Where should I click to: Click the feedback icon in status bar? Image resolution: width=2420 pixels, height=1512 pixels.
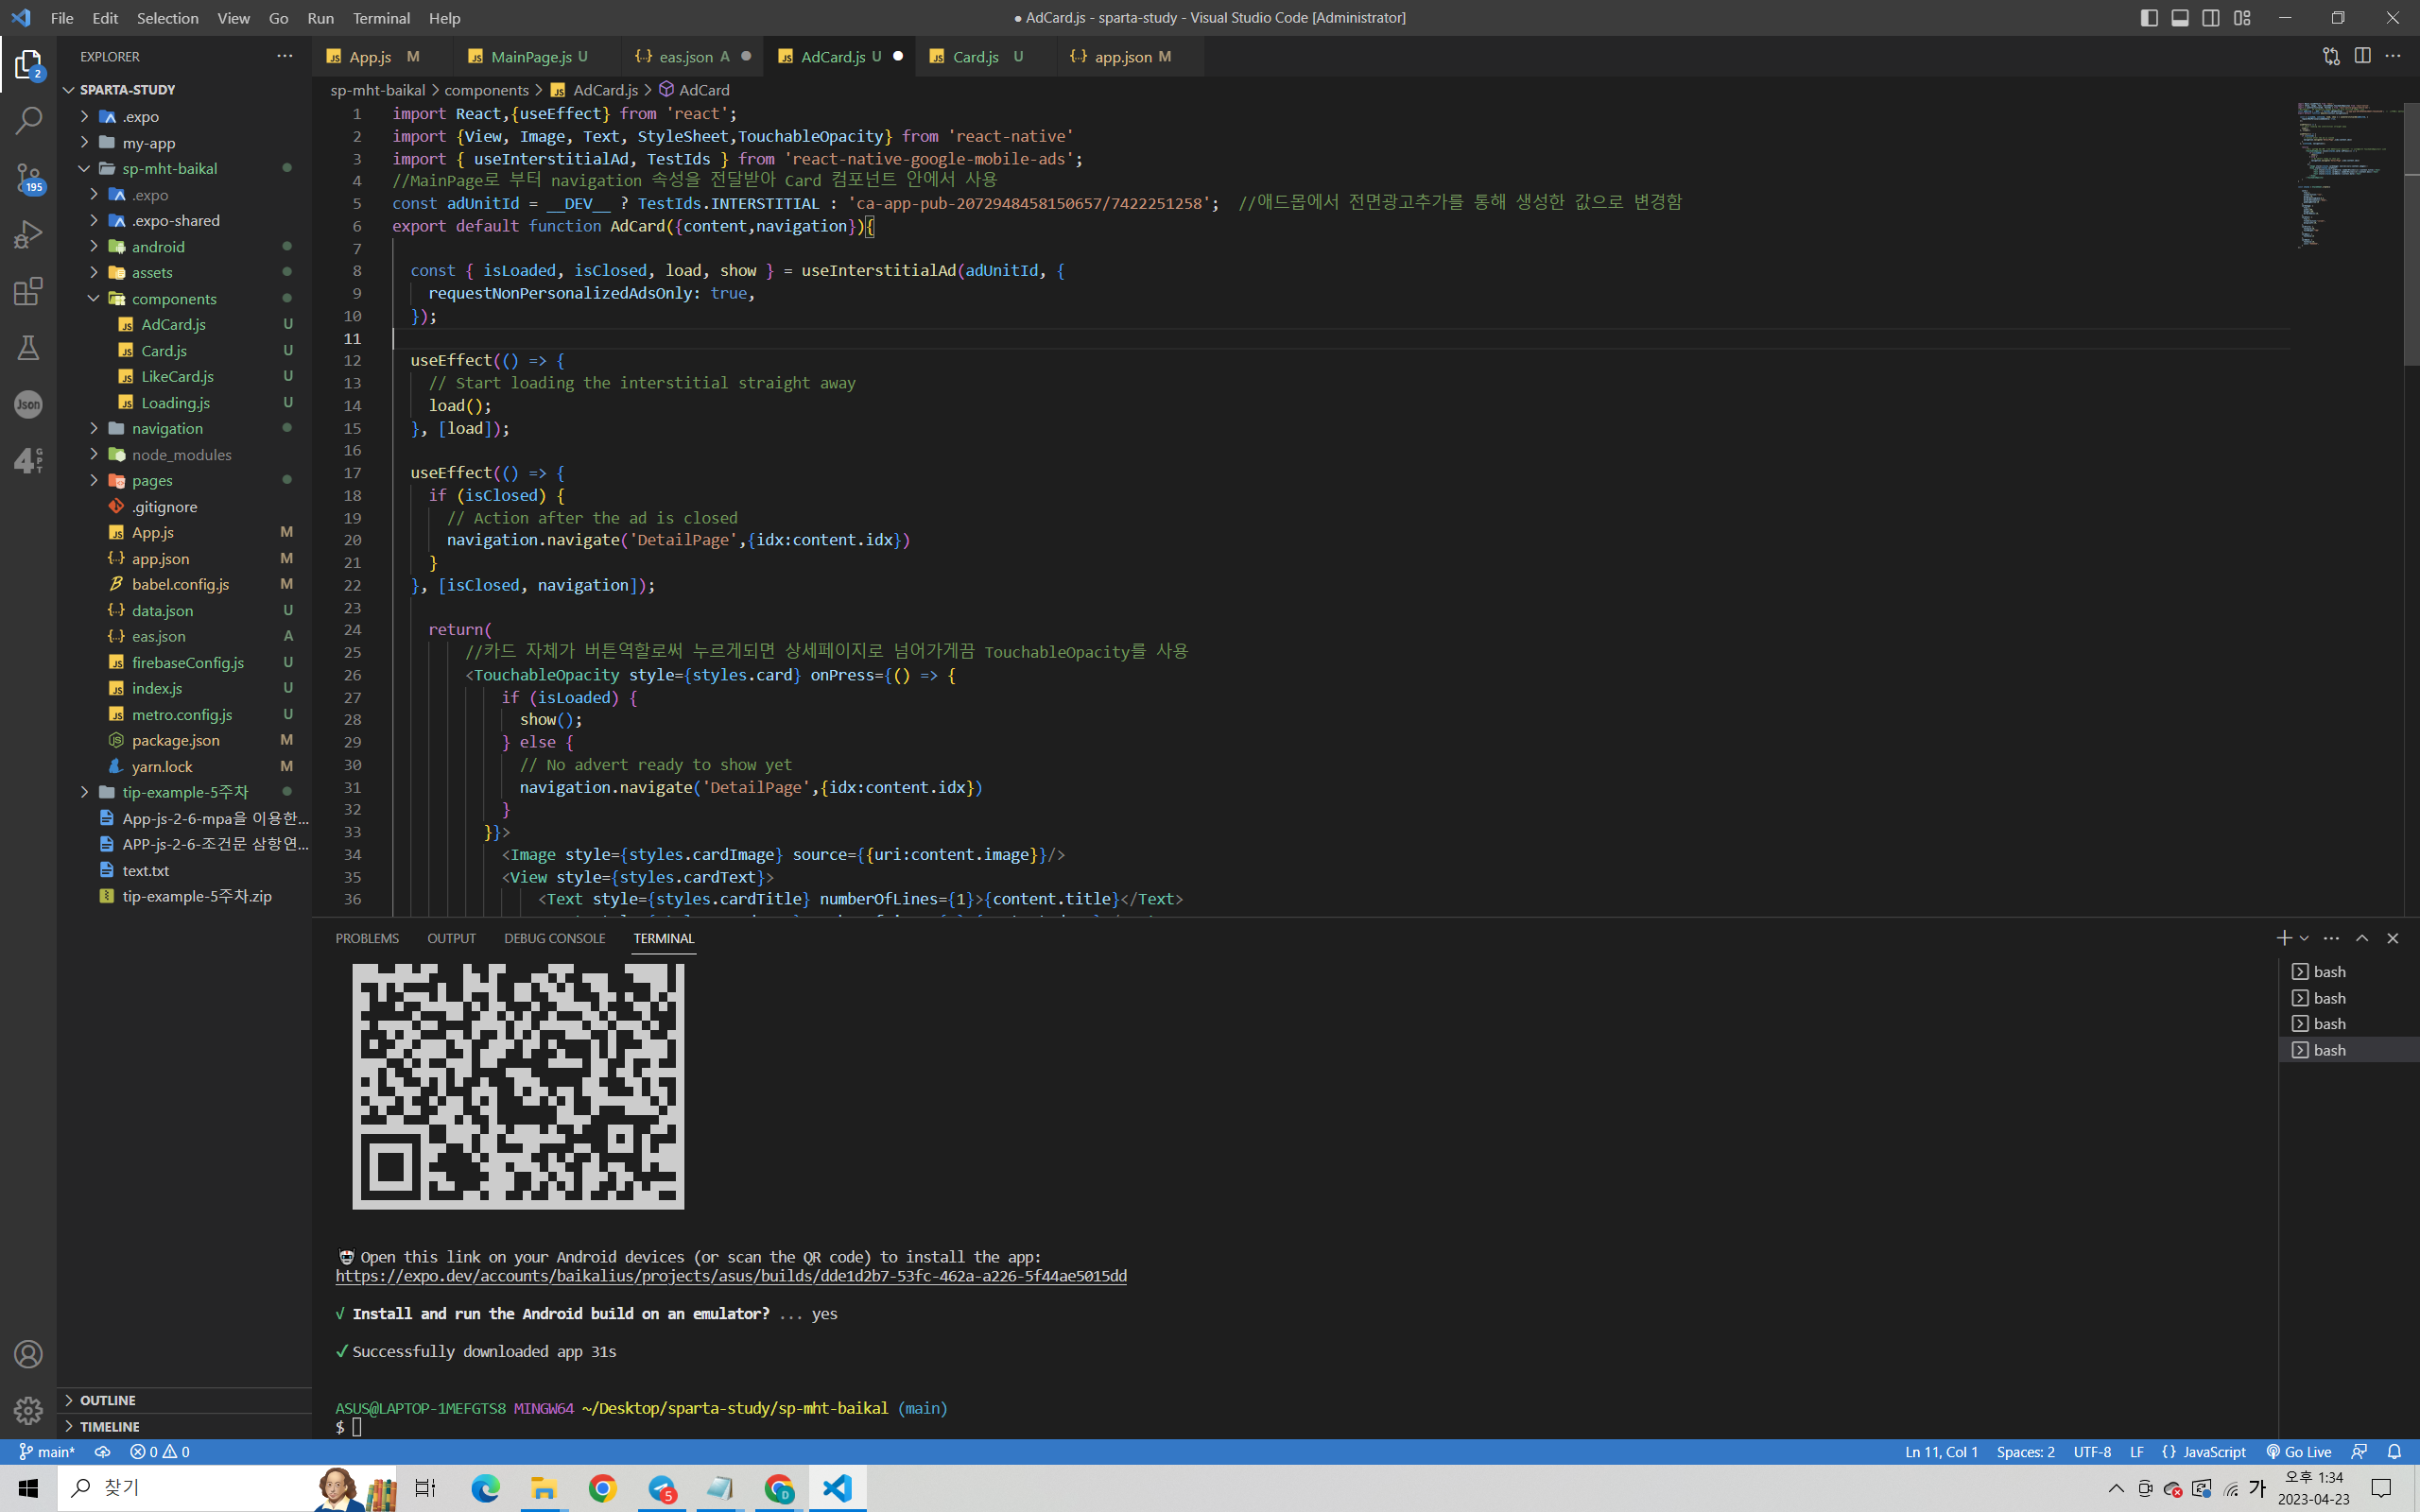(x=2360, y=1452)
